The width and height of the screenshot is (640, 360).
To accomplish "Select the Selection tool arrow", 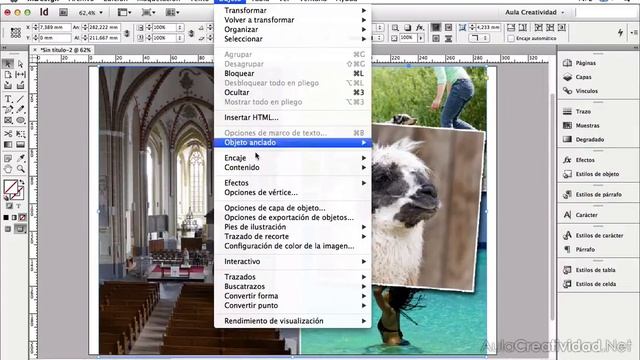I will pyautogui.click(x=8, y=64).
